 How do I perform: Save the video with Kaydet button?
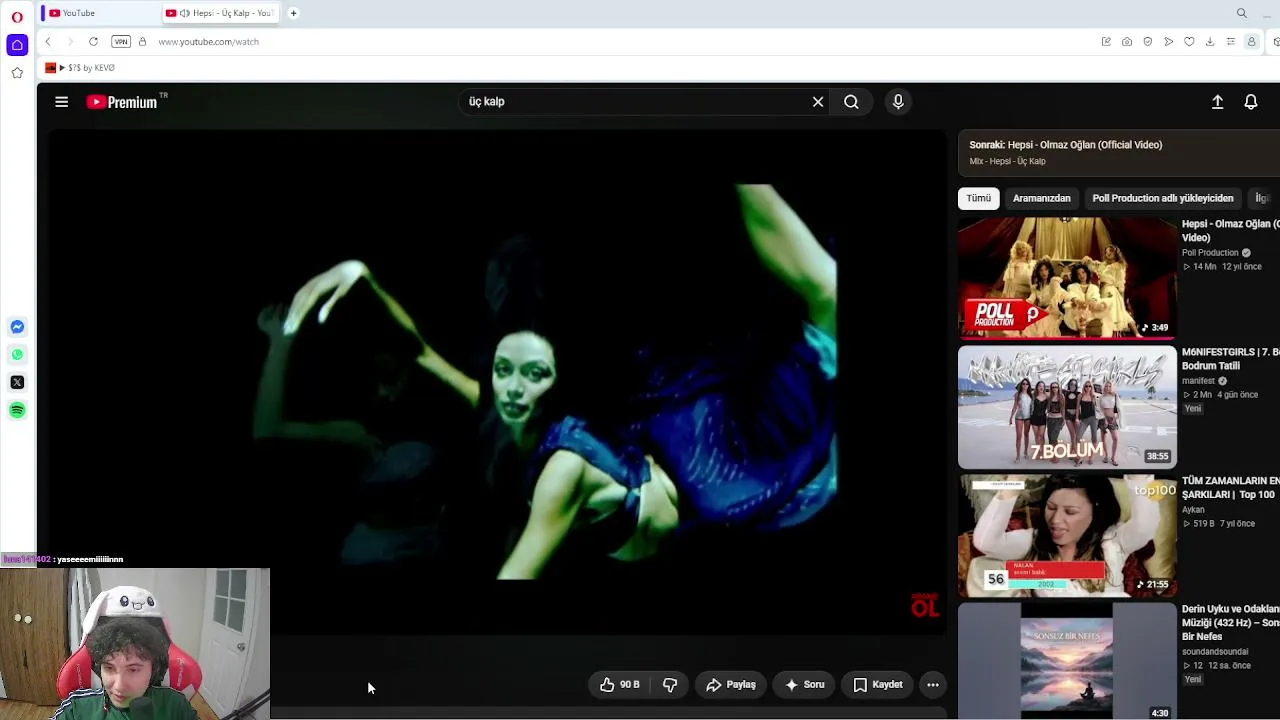877,685
